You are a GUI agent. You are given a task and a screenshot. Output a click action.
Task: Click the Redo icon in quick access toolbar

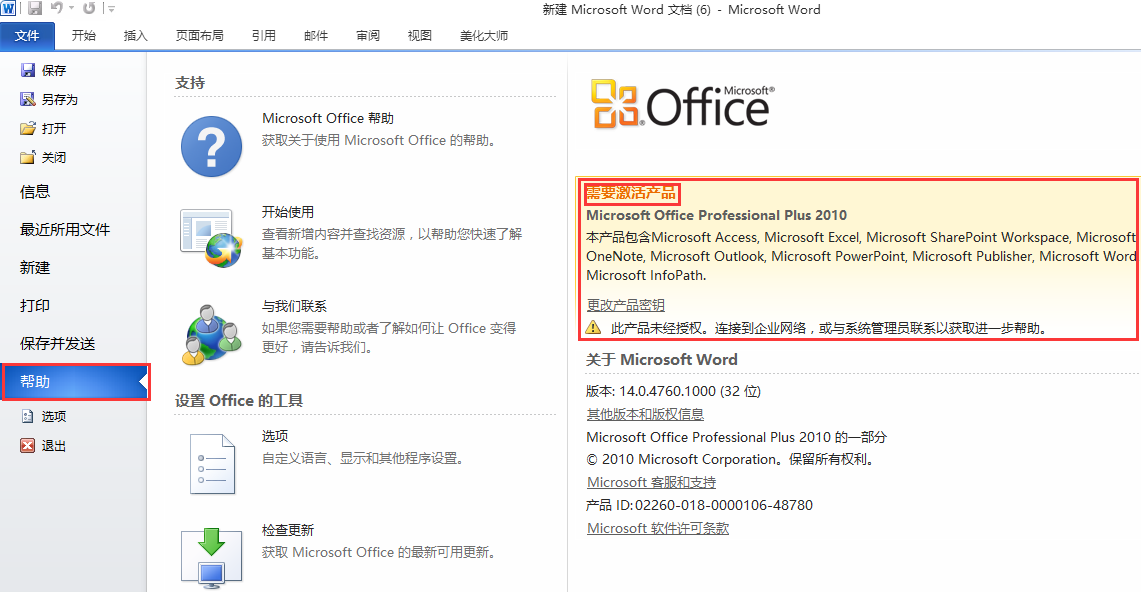tap(89, 9)
